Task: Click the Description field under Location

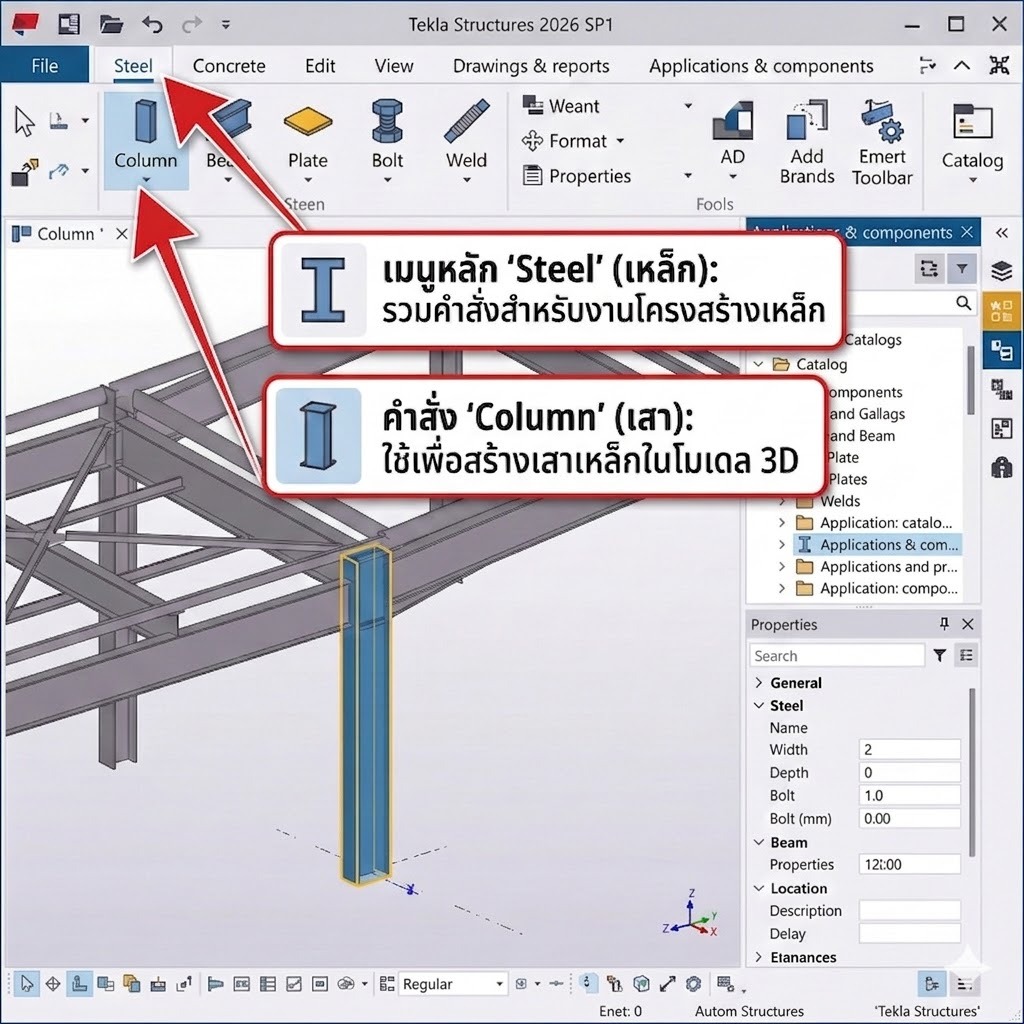Action: [910, 910]
